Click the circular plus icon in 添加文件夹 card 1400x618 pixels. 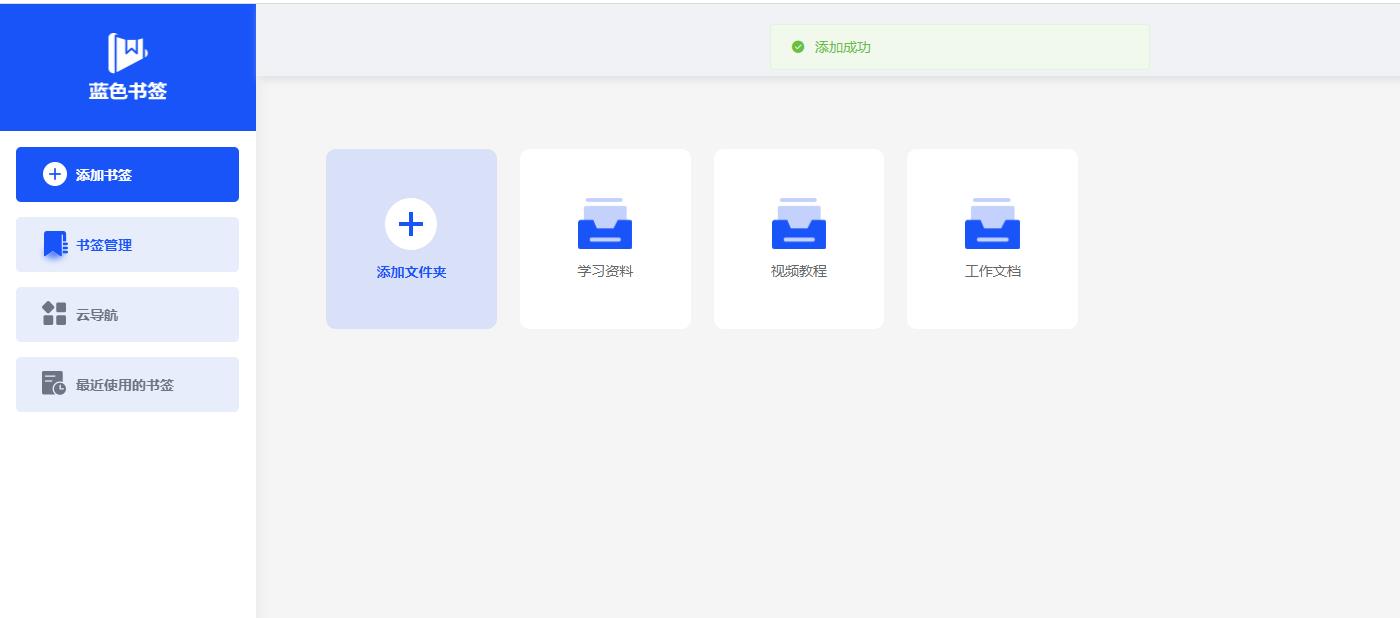tap(411, 224)
